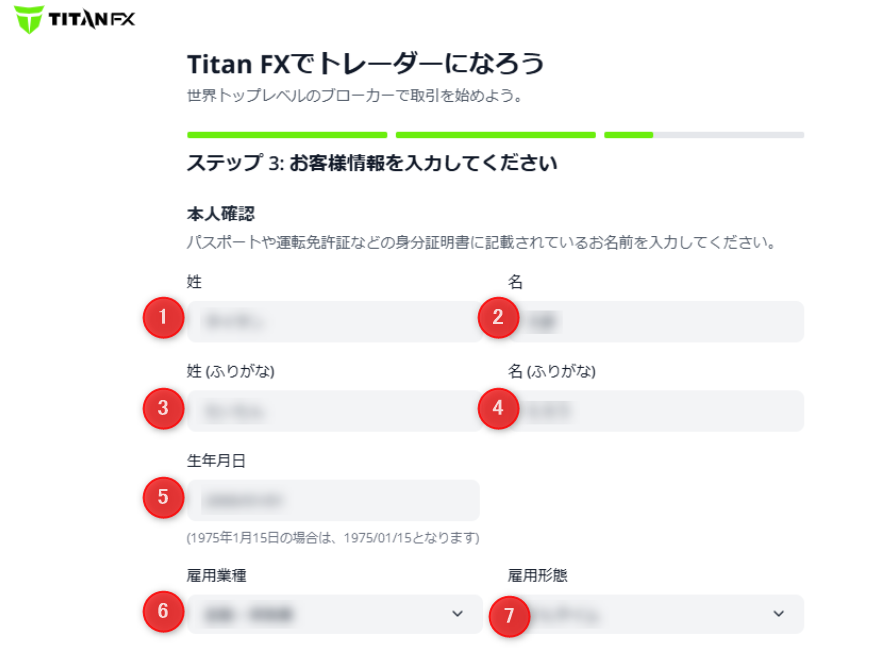Focus the 姓 last name field
The height and width of the screenshot is (664, 880).
330,321
